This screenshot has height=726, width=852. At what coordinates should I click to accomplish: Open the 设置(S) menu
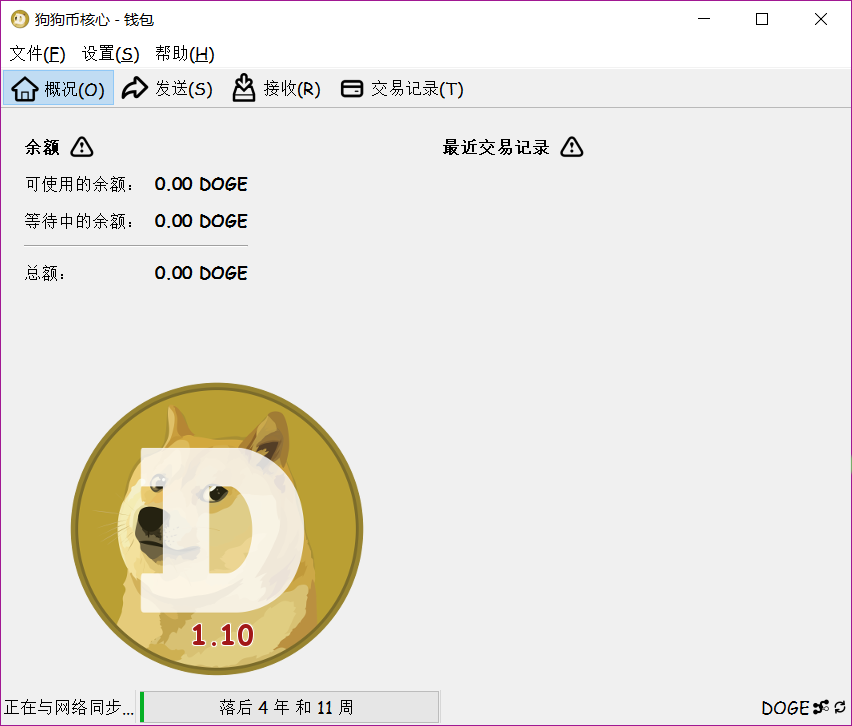click(x=110, y=54)
